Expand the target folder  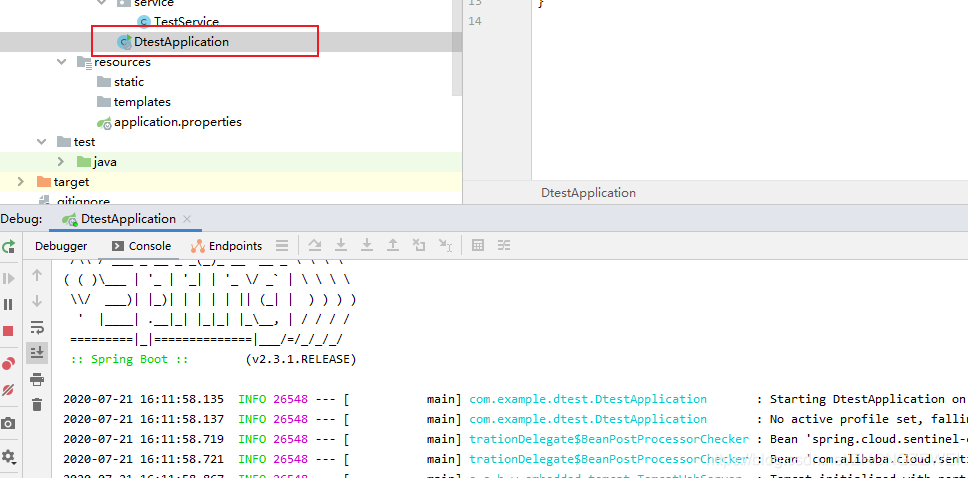(x=21, y=182)
